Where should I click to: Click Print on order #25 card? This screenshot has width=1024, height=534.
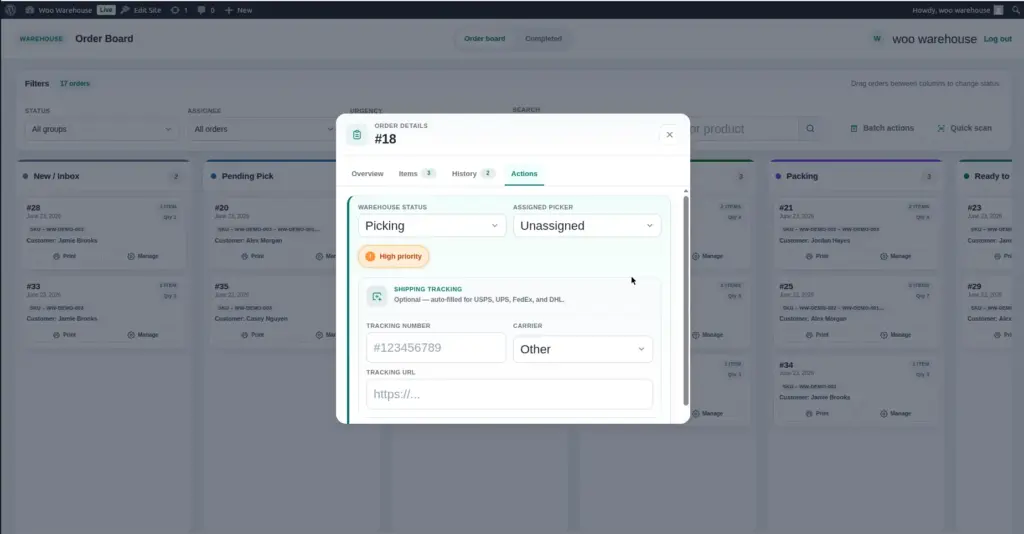[x=817, y=335]
